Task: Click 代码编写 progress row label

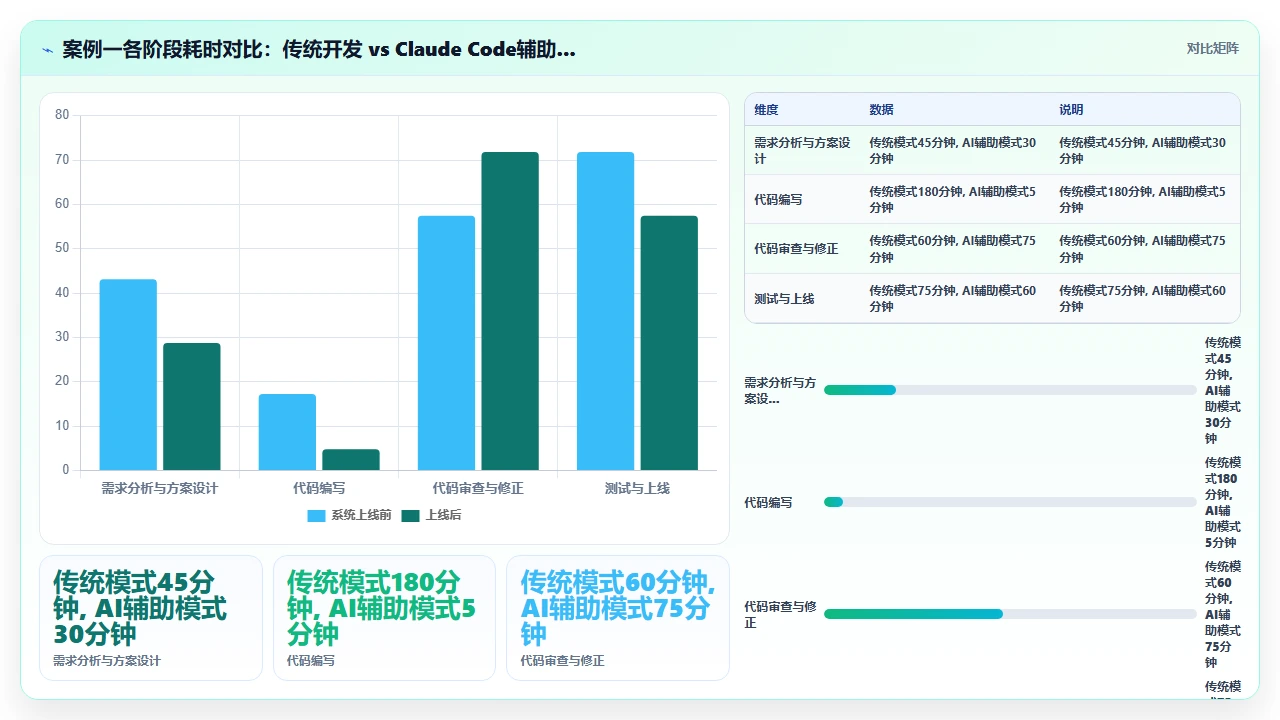Action: (x=768, y=503)
